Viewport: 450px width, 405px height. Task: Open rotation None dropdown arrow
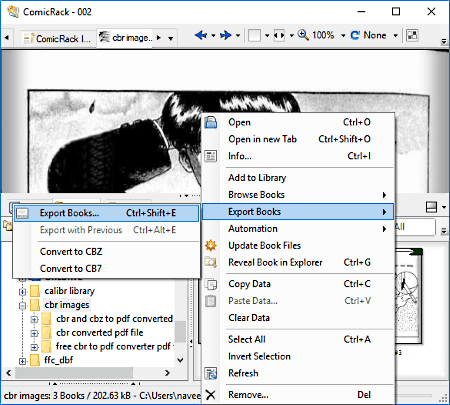pos(396,35)
